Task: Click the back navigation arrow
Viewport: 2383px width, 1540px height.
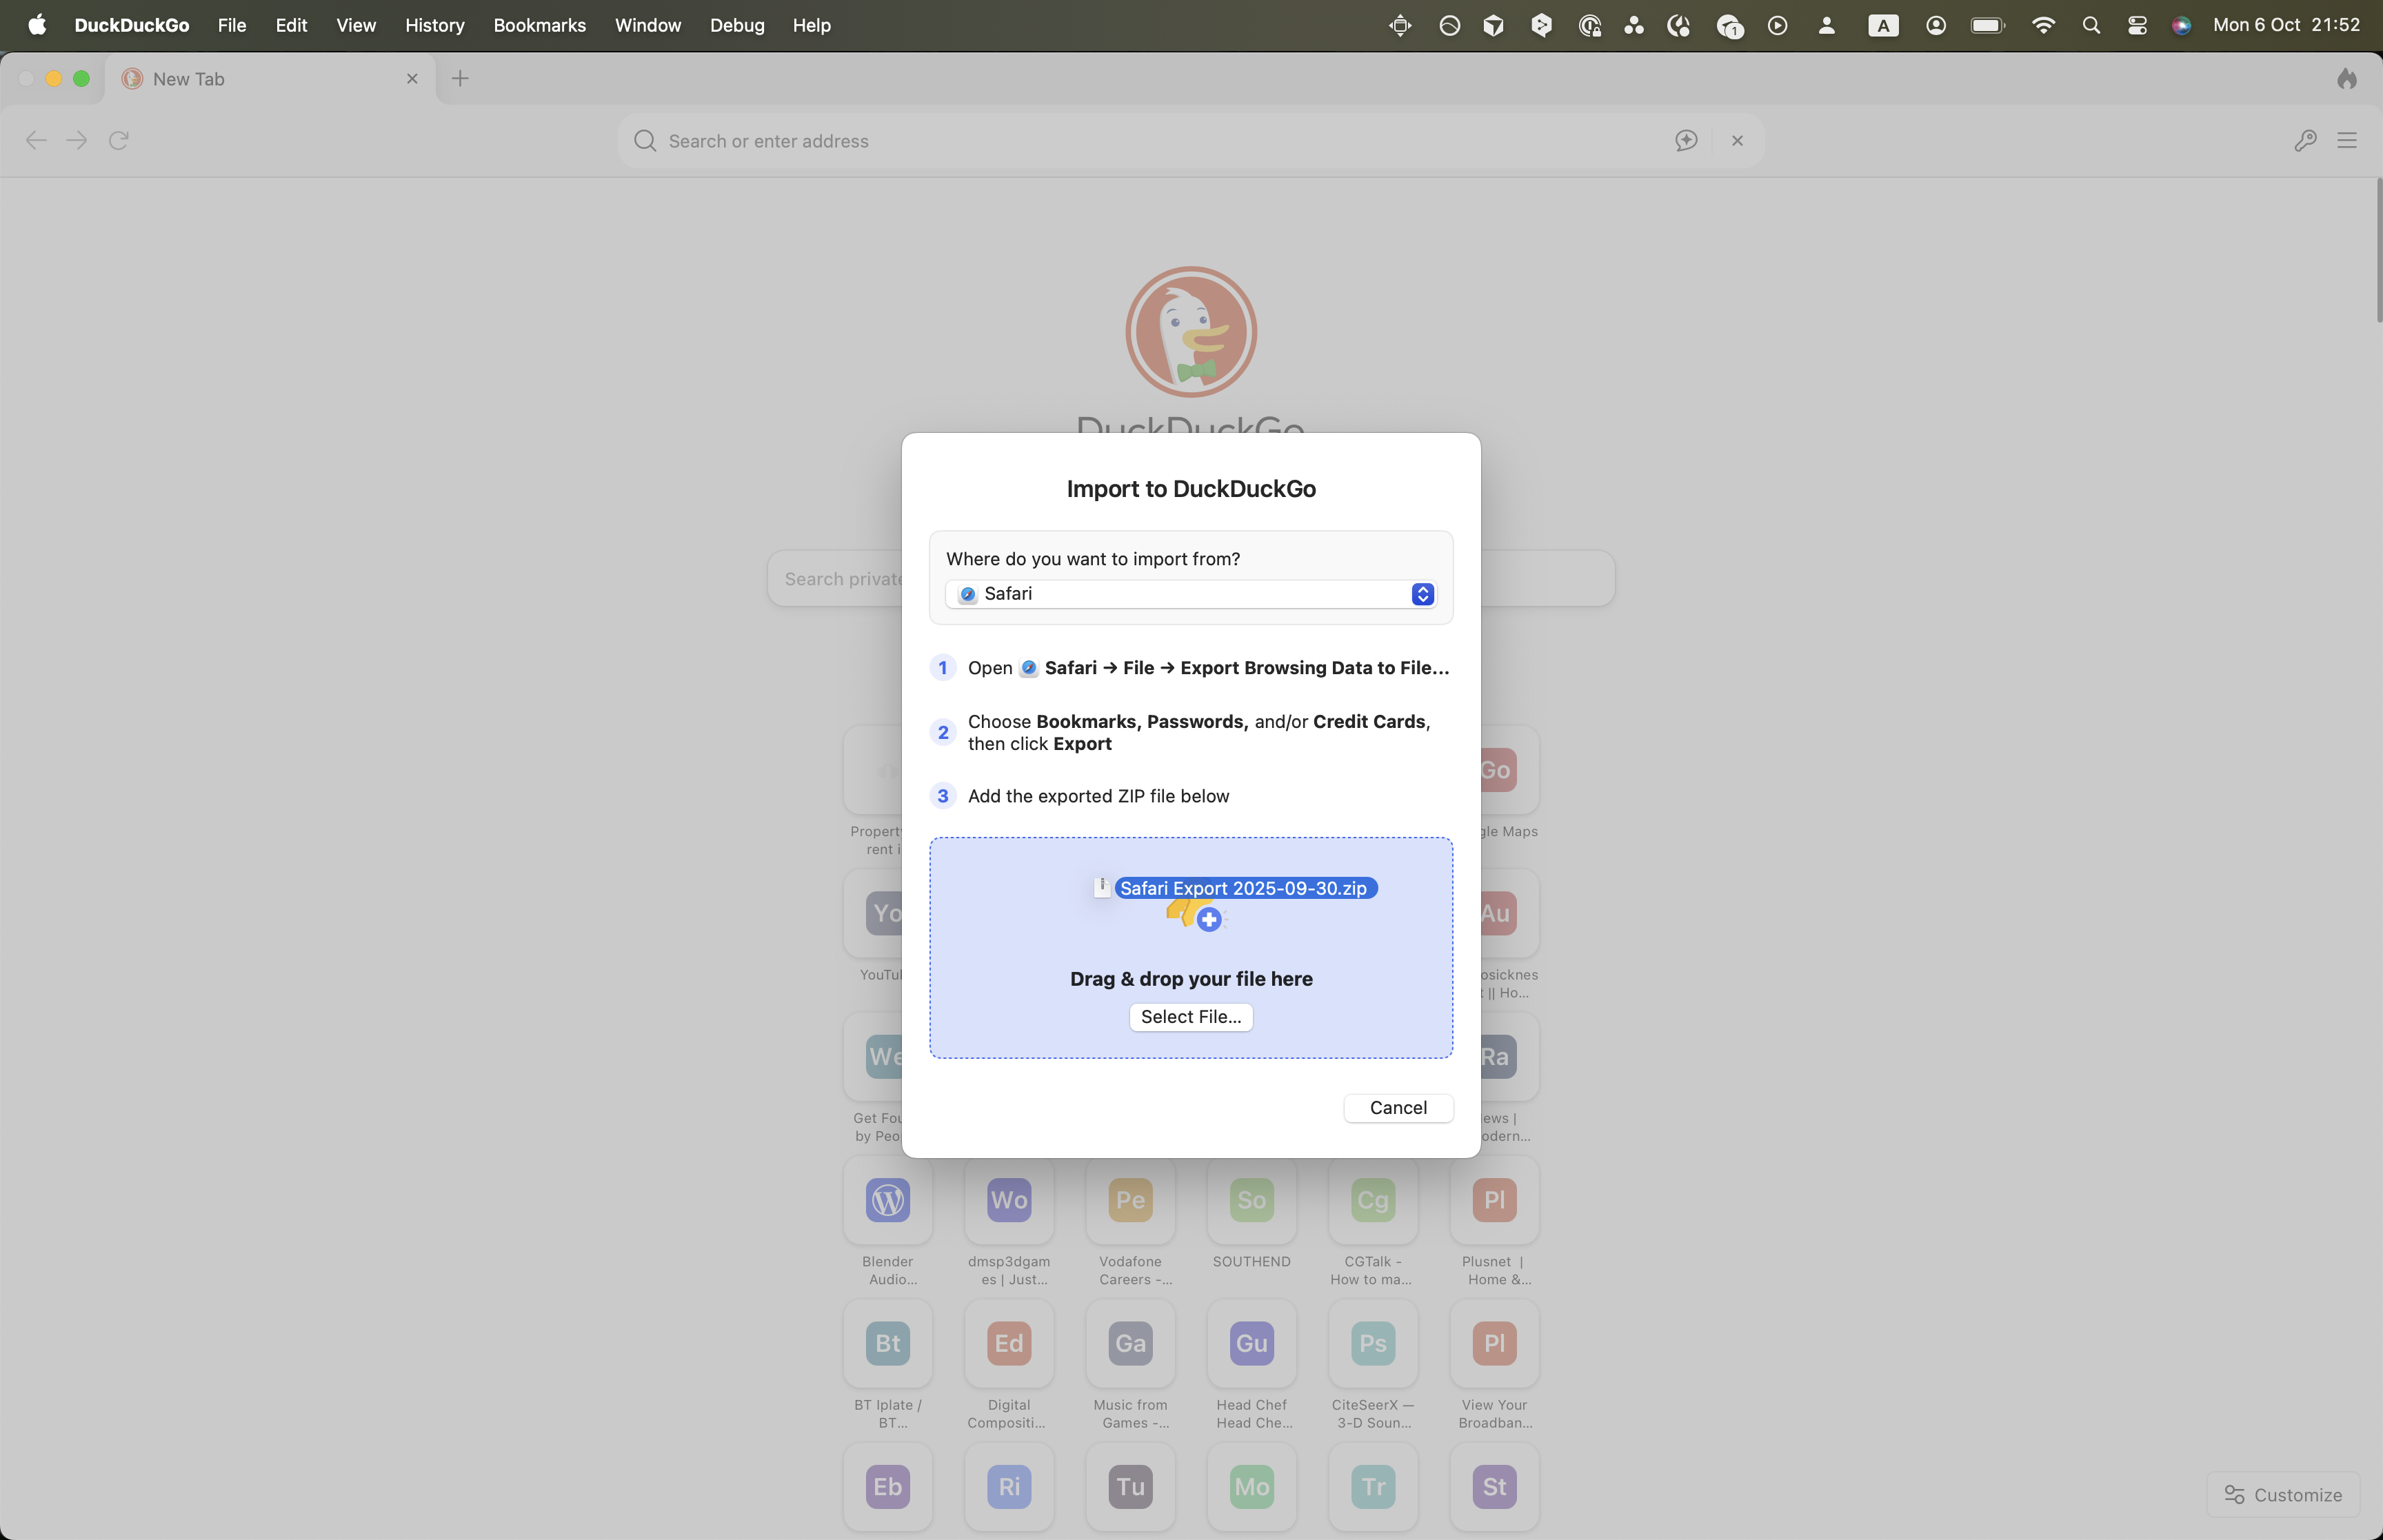Action: [35, 140]
